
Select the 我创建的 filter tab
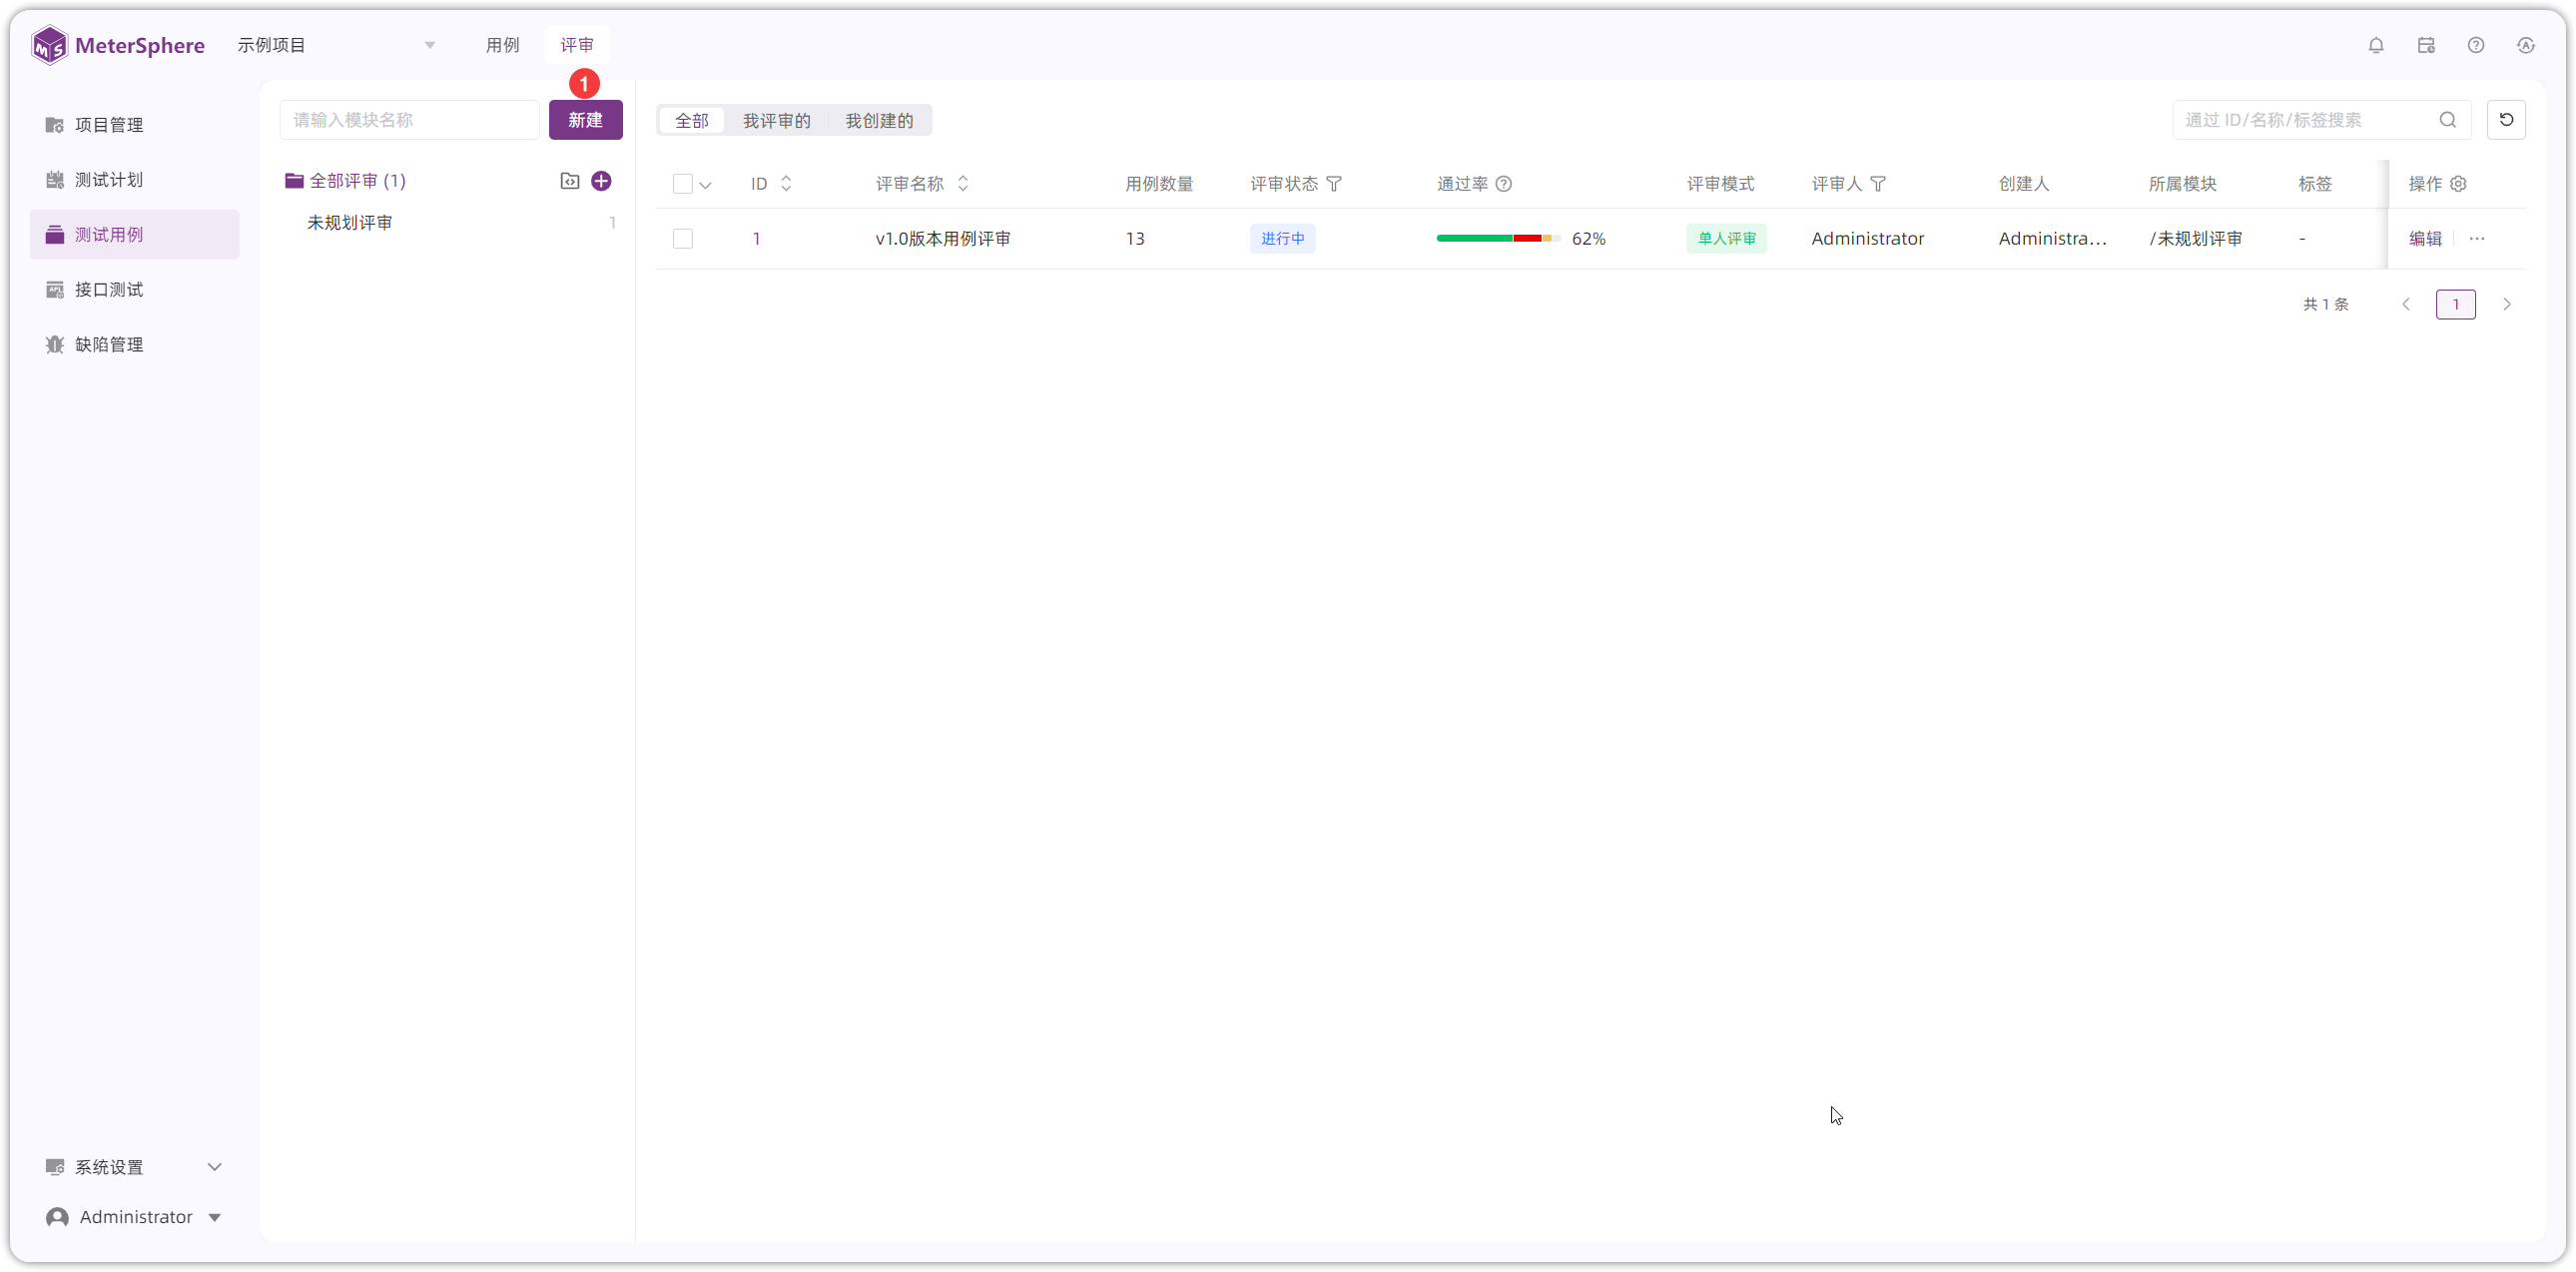pyautogui.click(x=879, y=121)
